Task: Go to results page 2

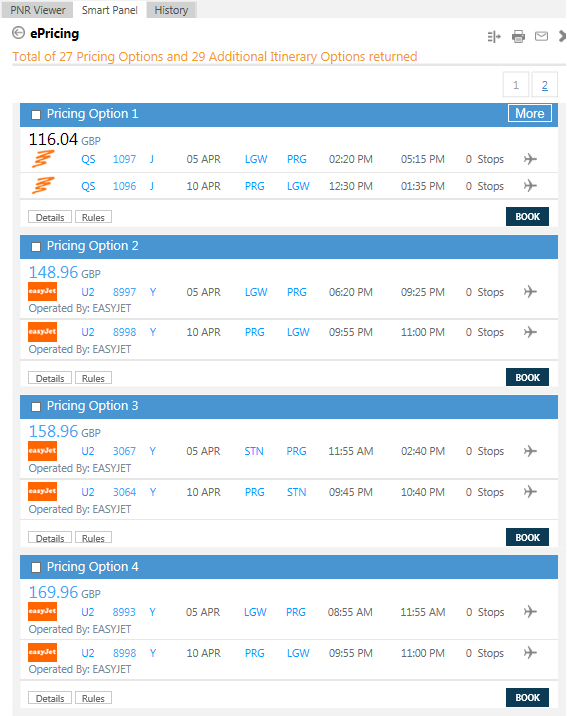Action: 545,85
